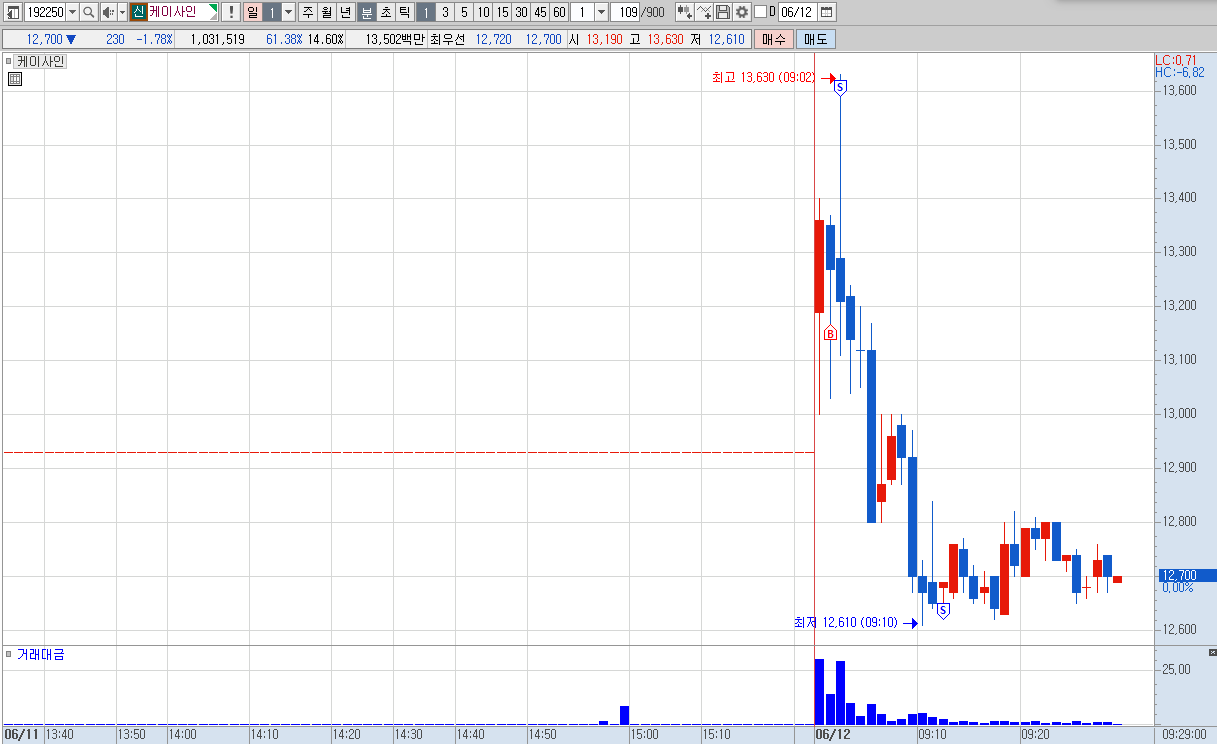Select minute 분 chart period
The width and height of the screenshot is (1217, 744).
tap(366, 12)
